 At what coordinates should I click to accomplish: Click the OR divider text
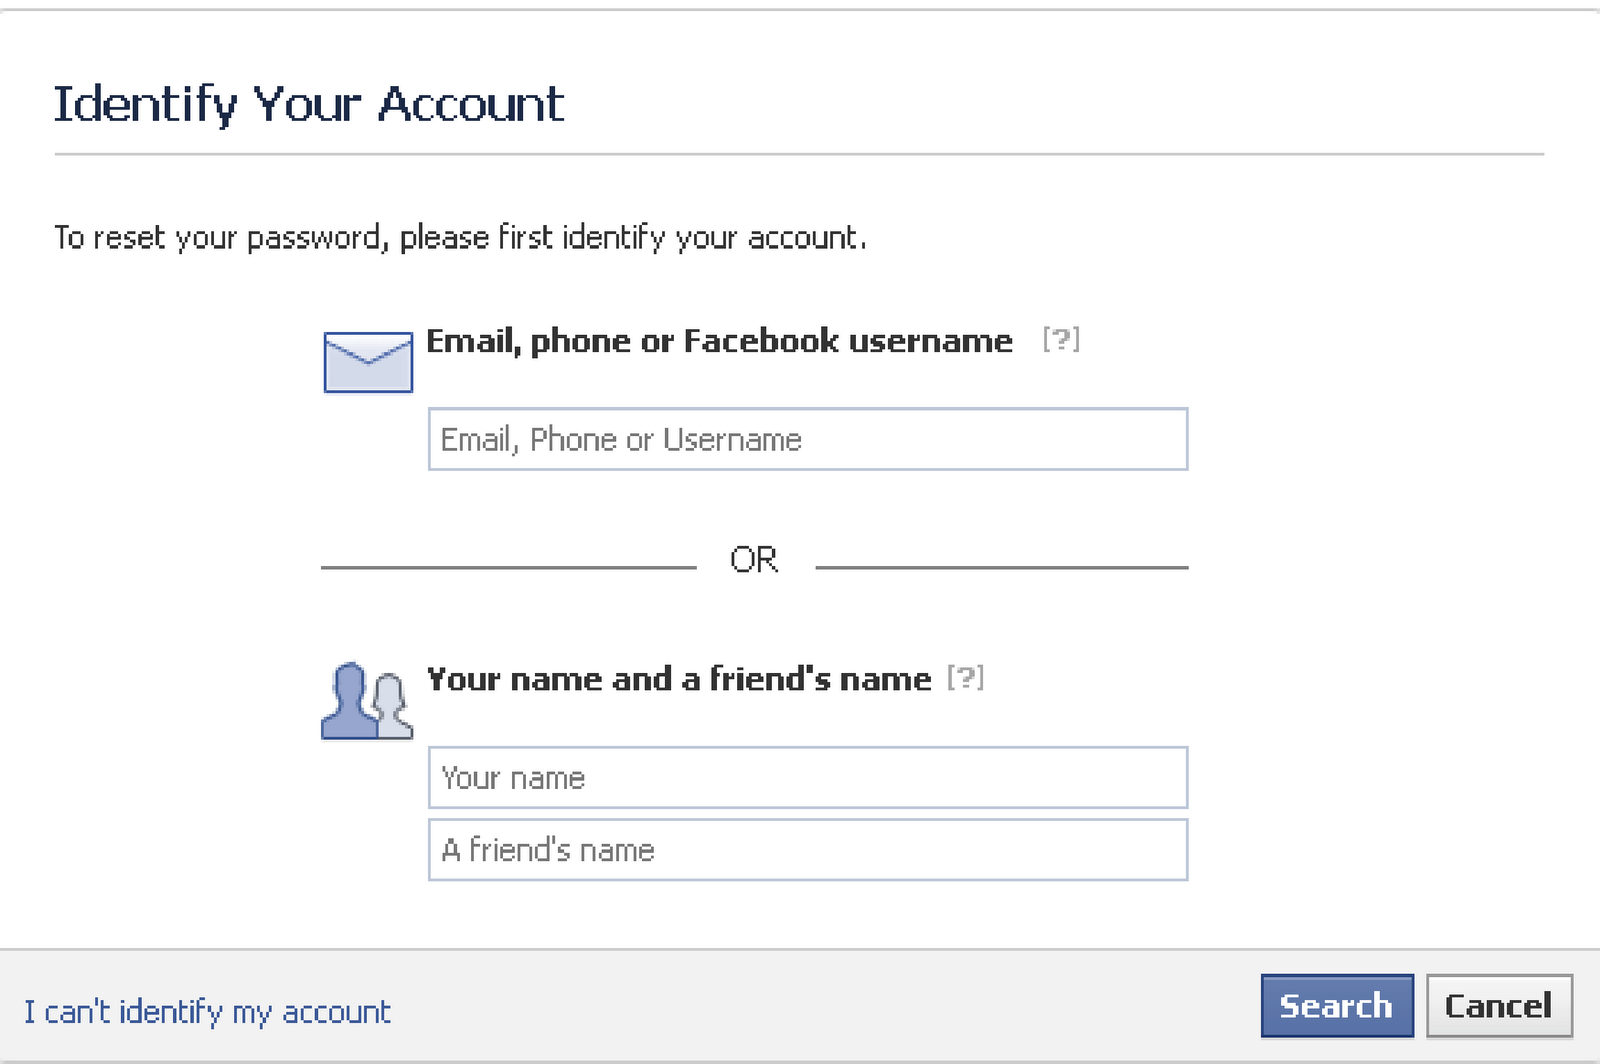coord(754,560)
